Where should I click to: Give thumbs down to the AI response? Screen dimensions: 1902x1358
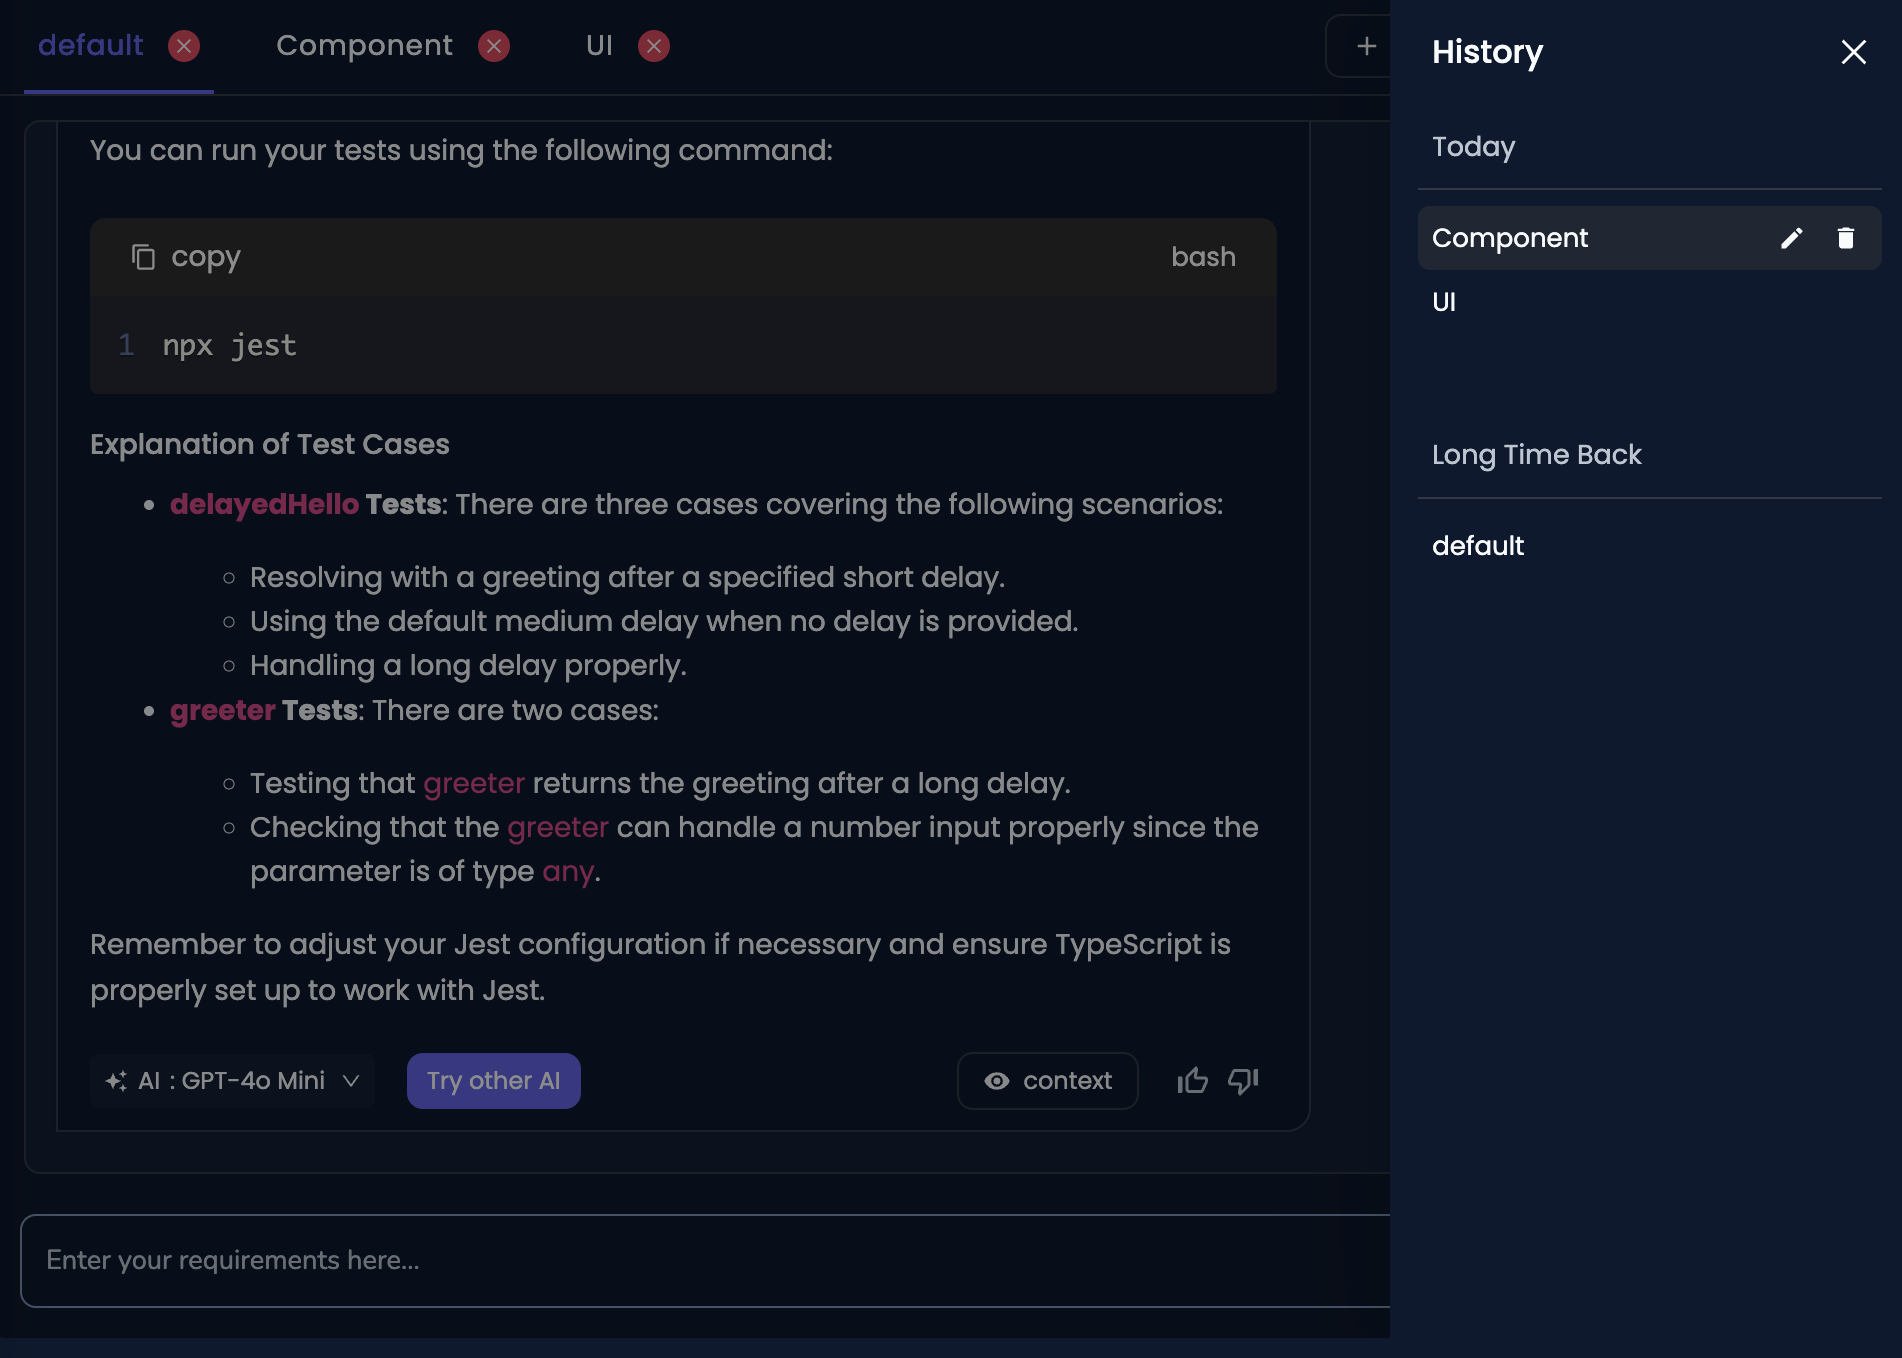pyautogui.click(x=1243, y=1081)
